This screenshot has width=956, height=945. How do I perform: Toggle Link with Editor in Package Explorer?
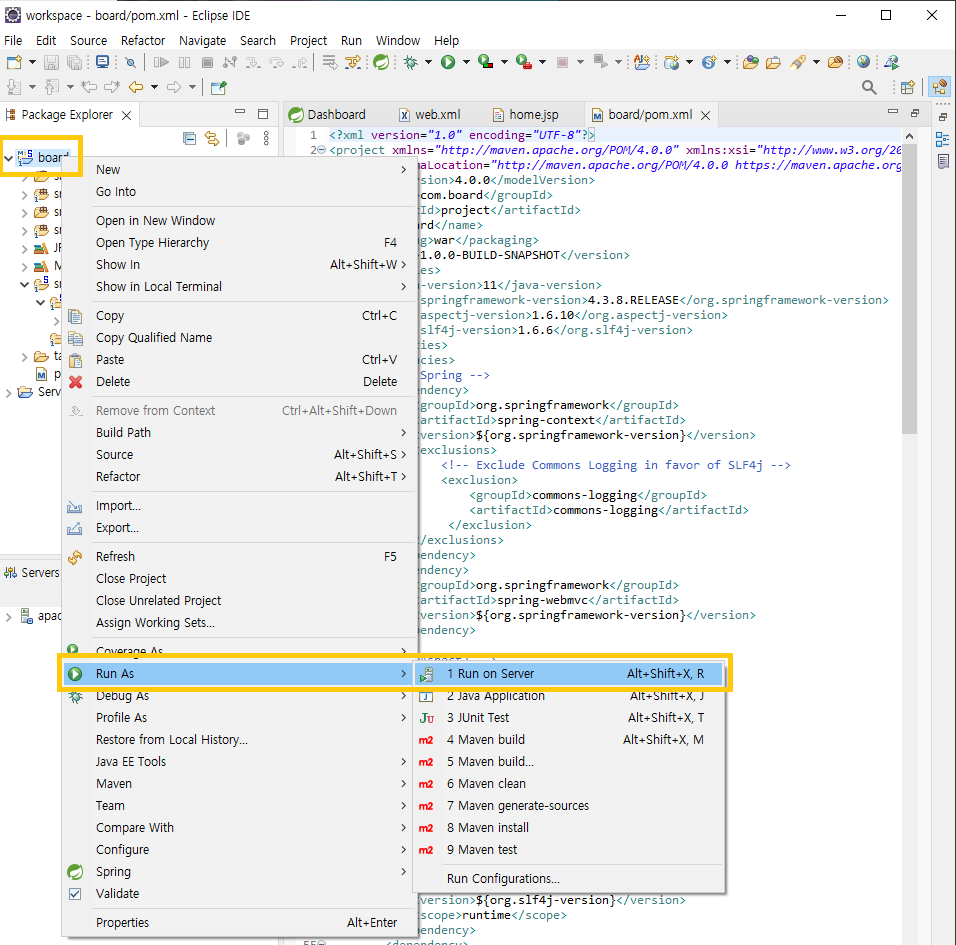point(212,139)
